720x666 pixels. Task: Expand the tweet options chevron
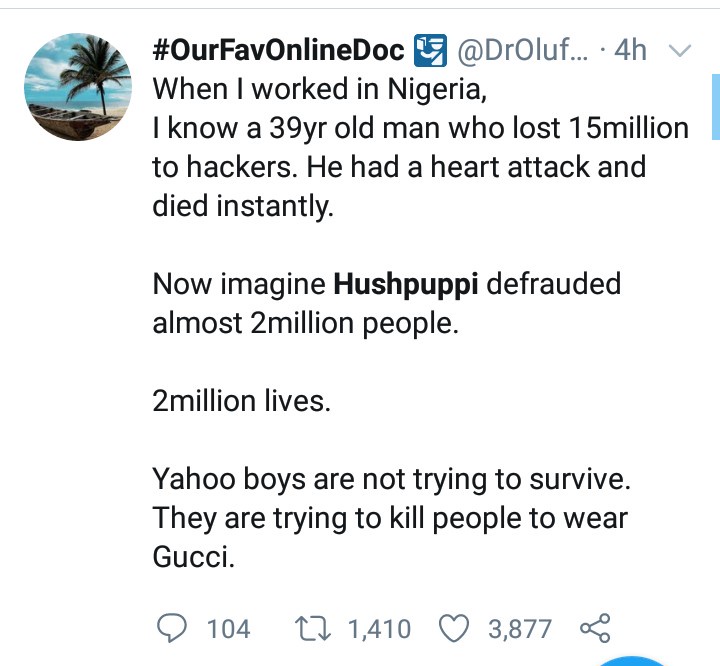tap(679, 49)
